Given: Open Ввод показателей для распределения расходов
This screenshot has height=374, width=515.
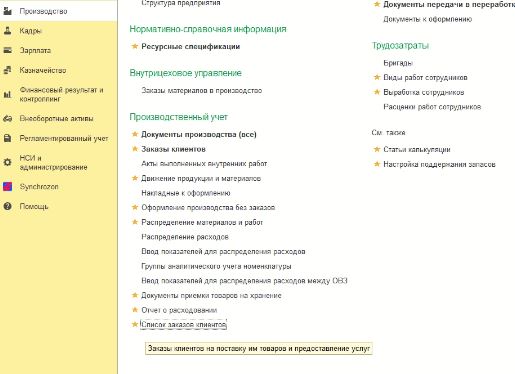Looking at the screenshot, I should click(x=223, y=251).
